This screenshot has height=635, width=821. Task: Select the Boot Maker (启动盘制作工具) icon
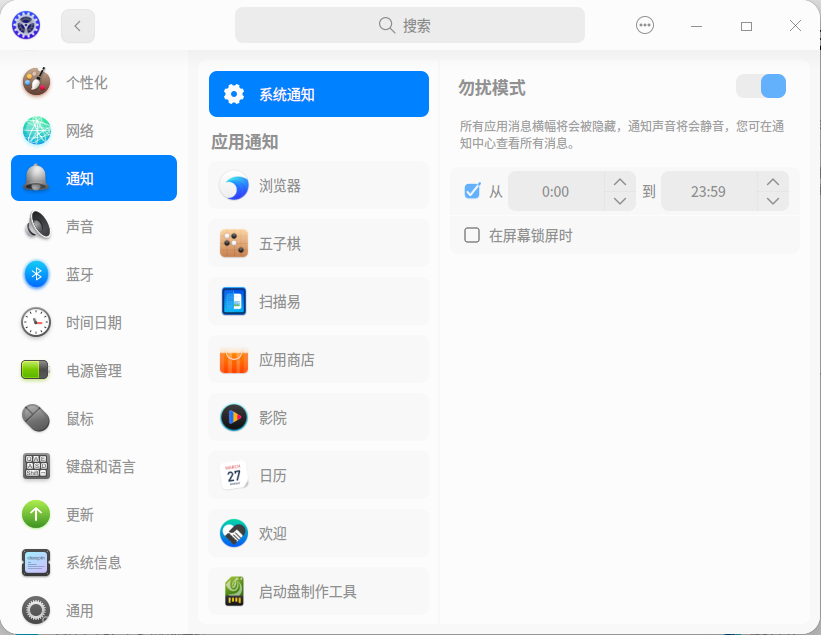[234, 592]
